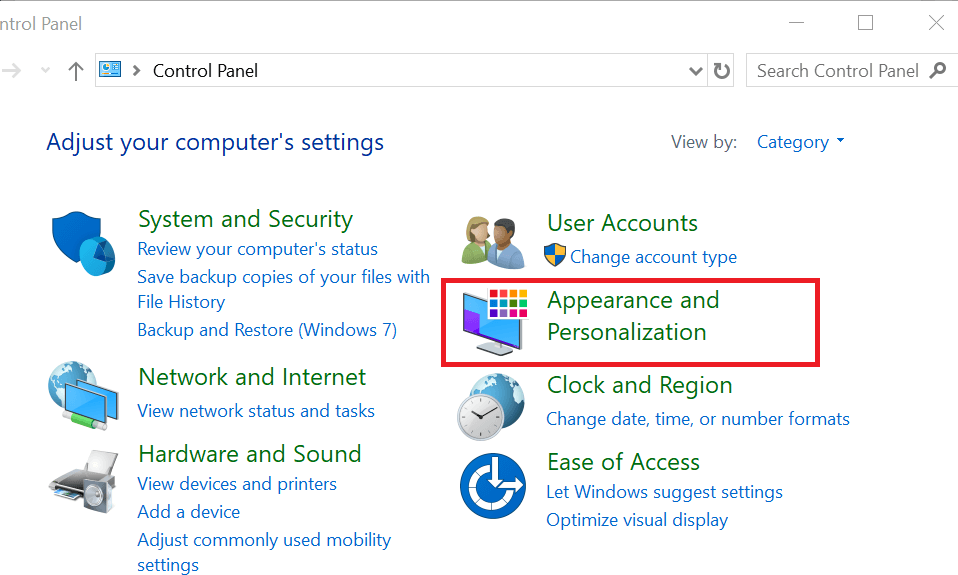Expand the address bar history dropdown

pyautogui.click(x=697, y=71)
